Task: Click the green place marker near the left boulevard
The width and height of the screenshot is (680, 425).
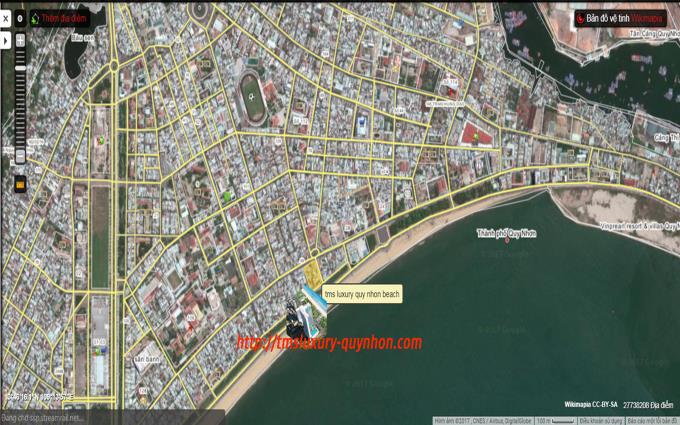Action: click(x=100, y=139)
